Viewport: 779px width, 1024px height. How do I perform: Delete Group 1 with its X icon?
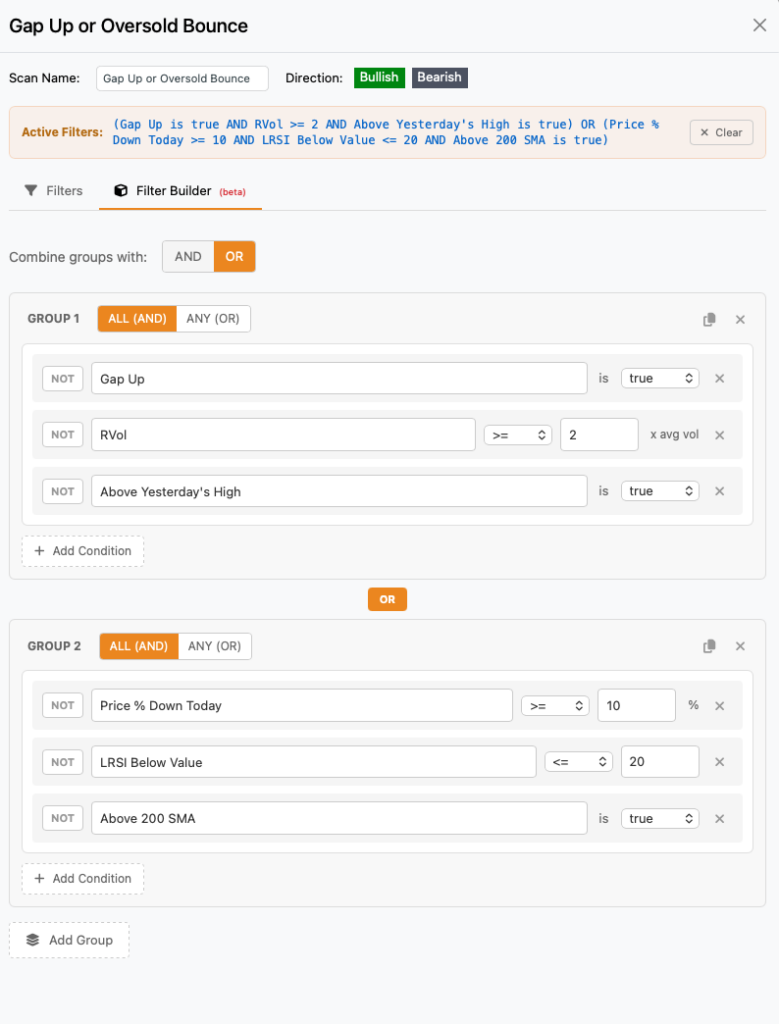pos(740,320)
